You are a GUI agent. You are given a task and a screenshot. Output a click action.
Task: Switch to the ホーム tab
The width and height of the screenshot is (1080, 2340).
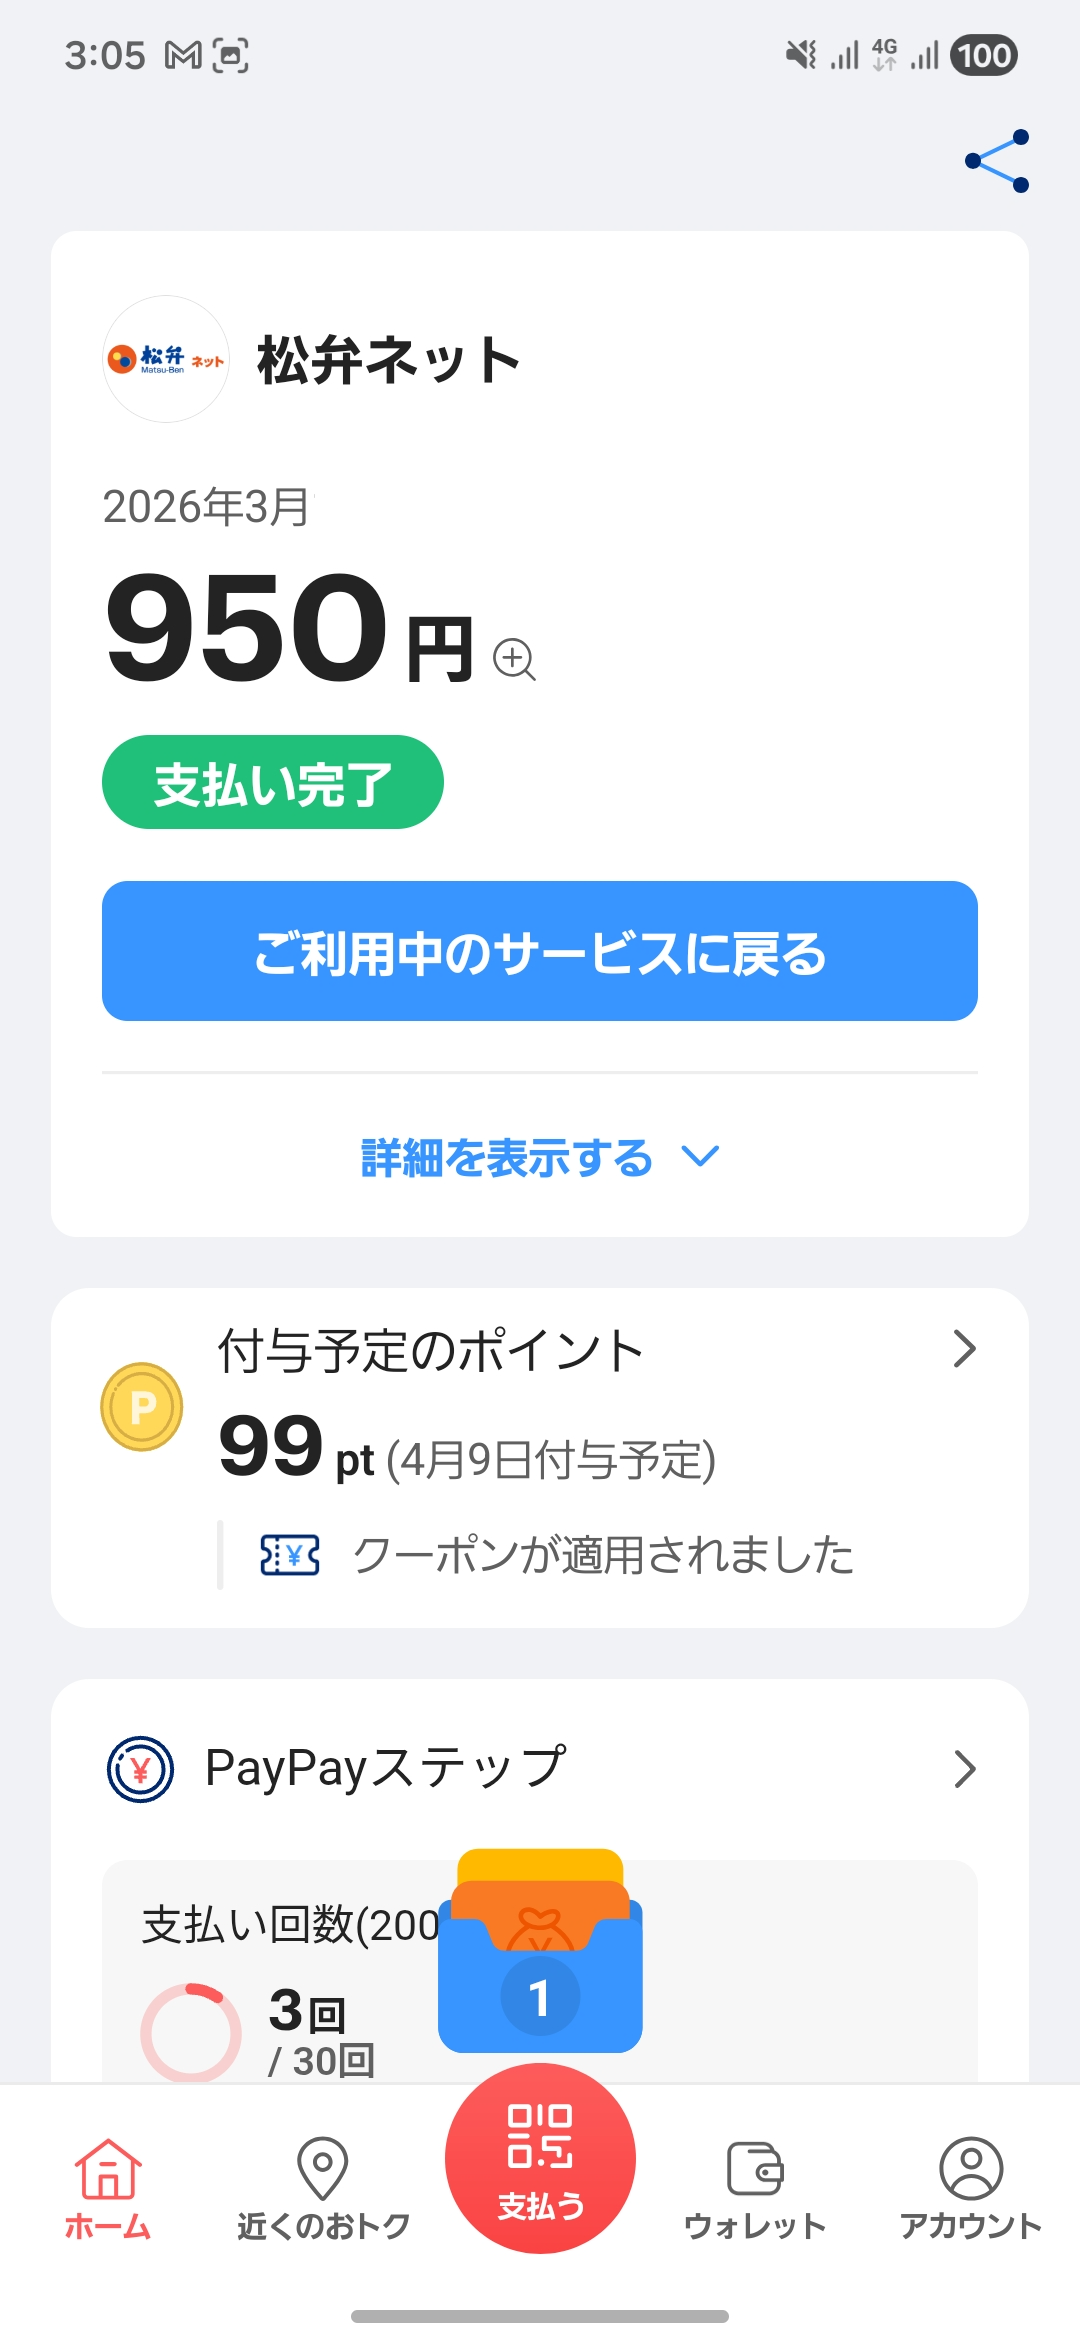point(108,2187)
